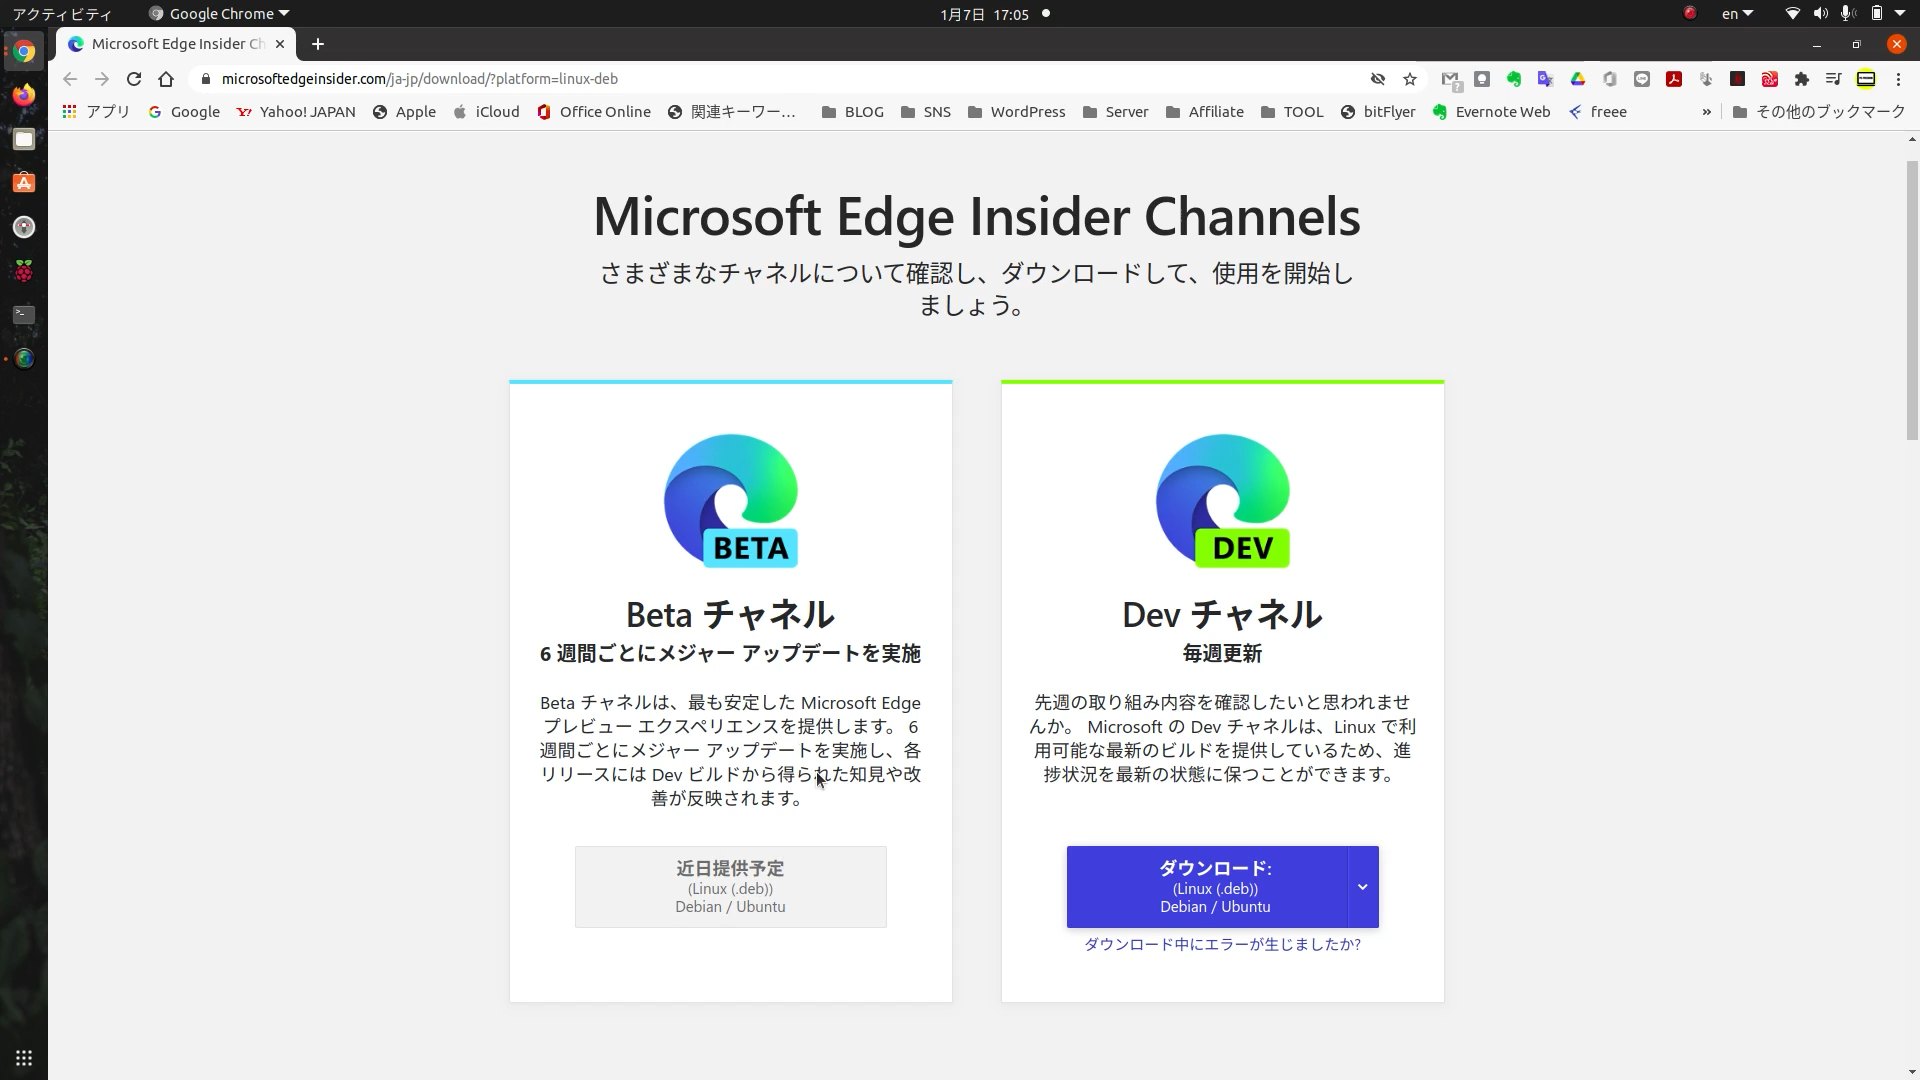Click the Adobe Acrobat extension icon
The image size is (1920, 1080).
tap(1674, 79)
